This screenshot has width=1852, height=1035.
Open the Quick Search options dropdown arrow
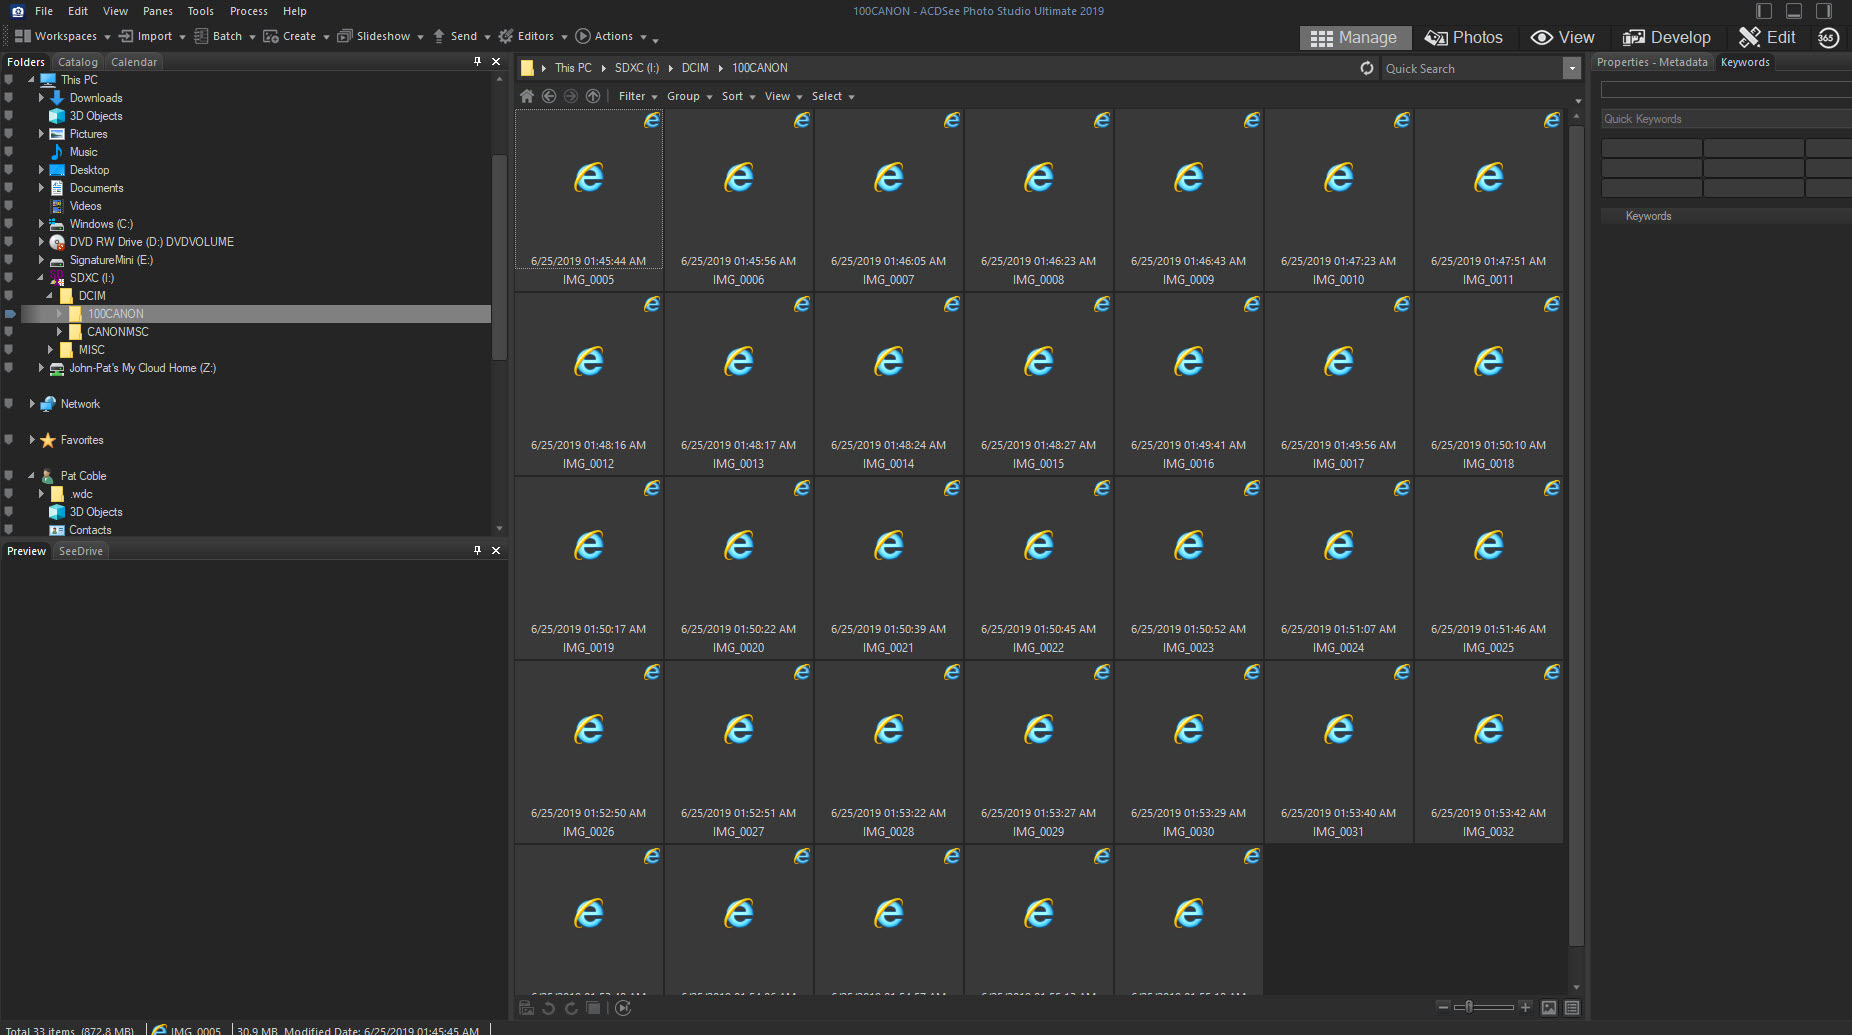click(1572, 68)
